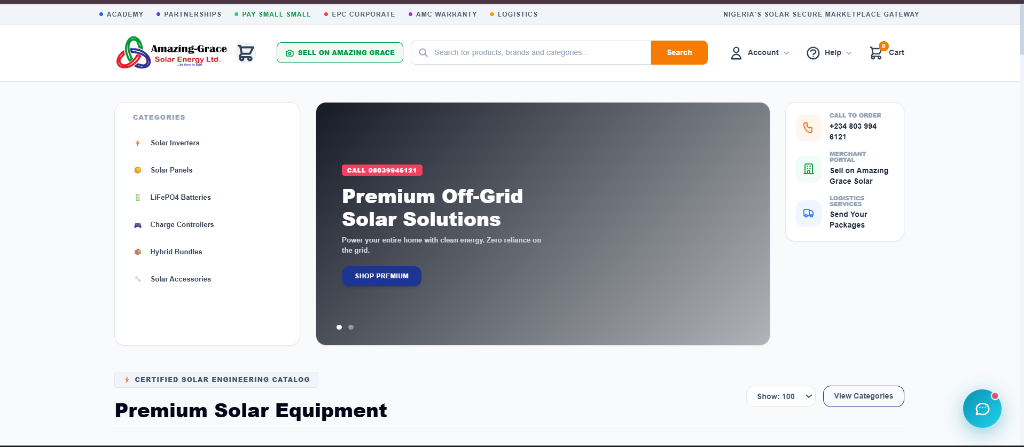Click the Hybrid Bundles box icon
1024x447 pixels.
(x=137, y=252)
